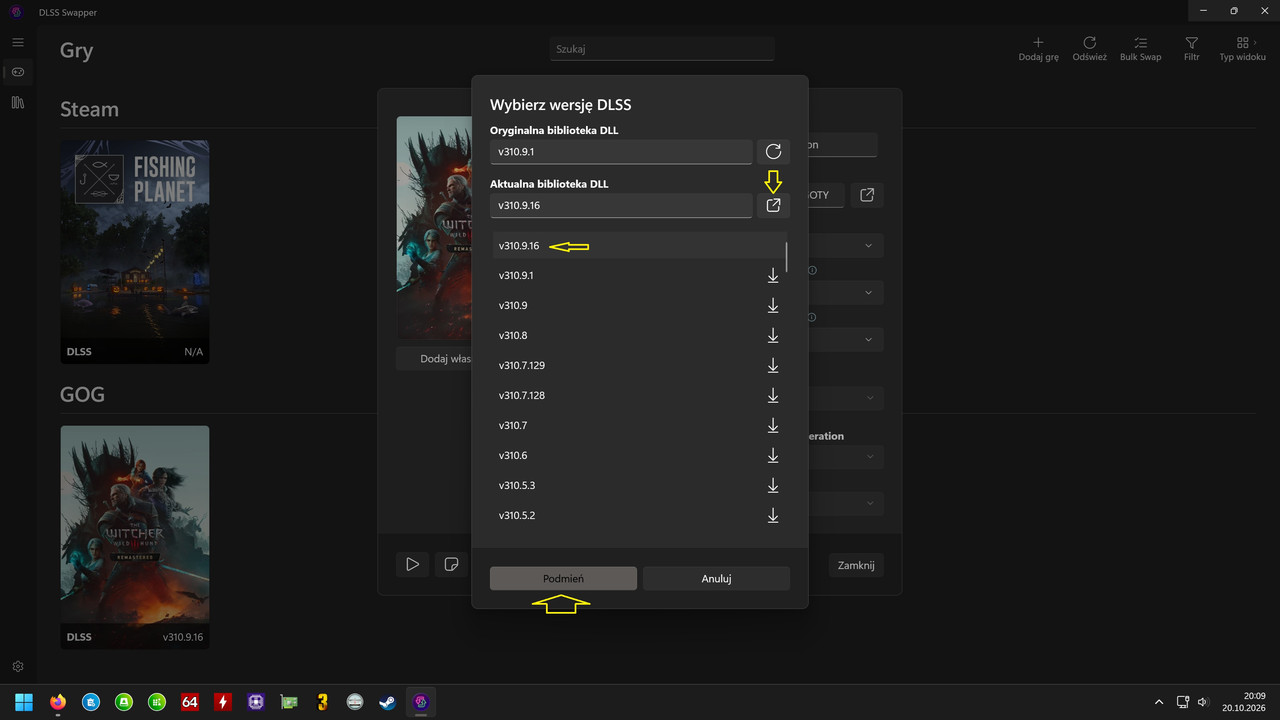The height and width of the screenshot is (720, 1280).
Task: Open Steam from the taskbar
Action: click(387, 702)
